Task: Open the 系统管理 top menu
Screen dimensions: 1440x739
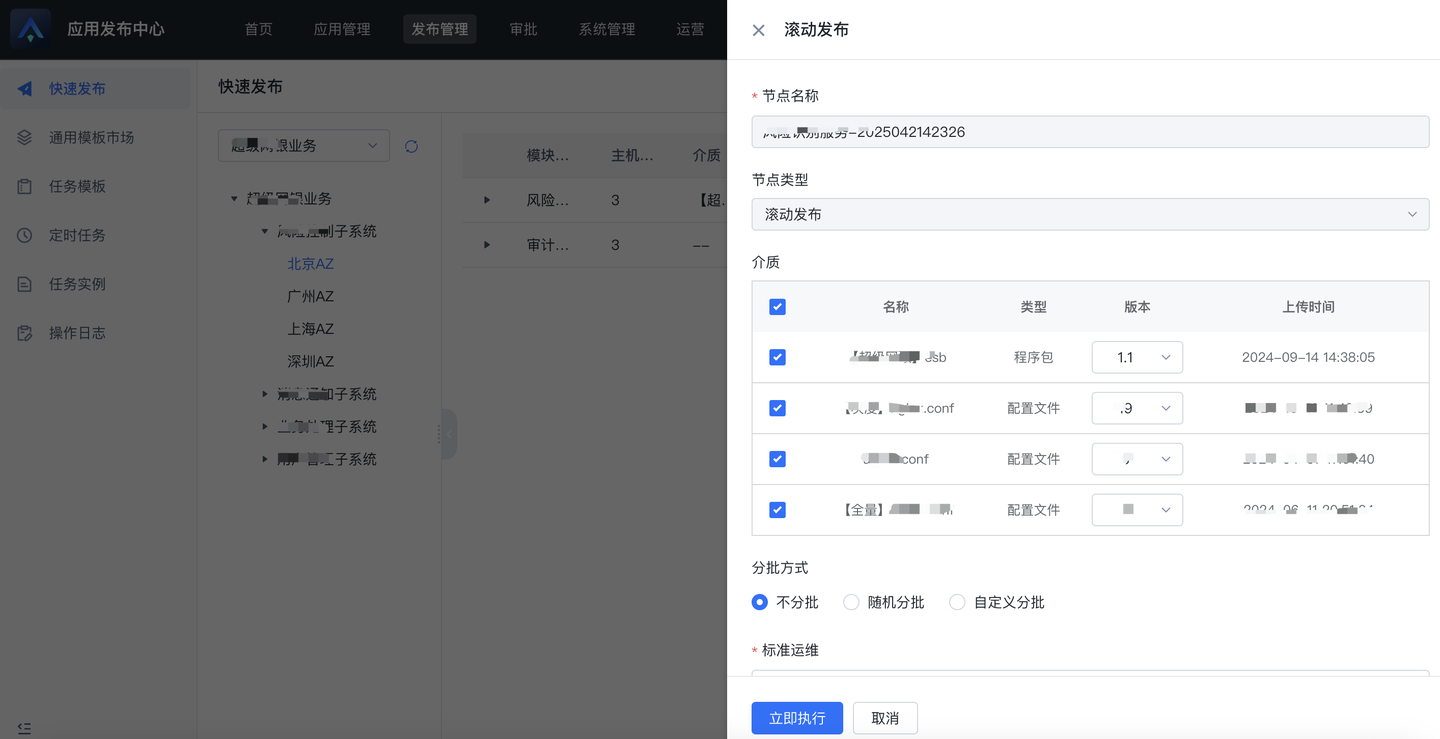Action: click(x=607, y=29)
